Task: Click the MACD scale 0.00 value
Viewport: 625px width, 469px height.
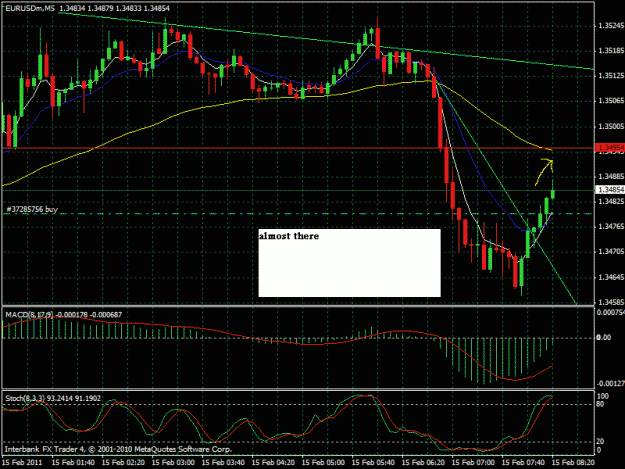Action: 603,338
